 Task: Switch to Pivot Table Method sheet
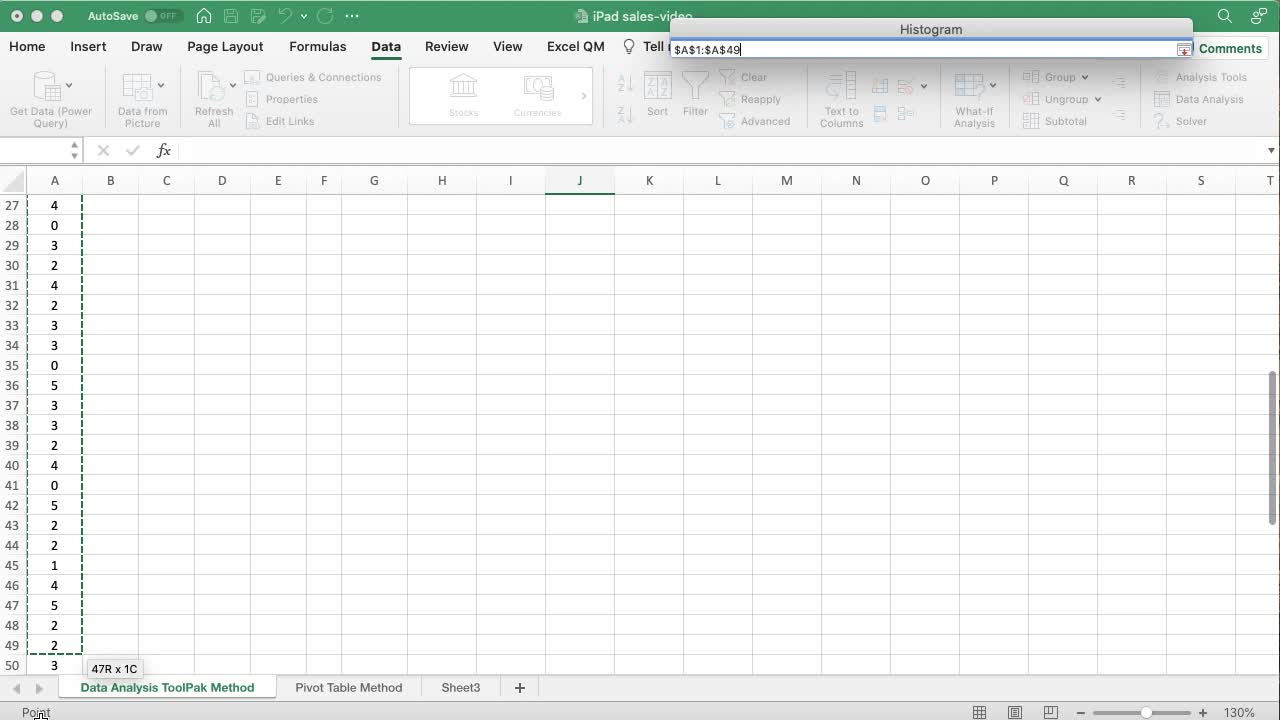click(348, 687)
